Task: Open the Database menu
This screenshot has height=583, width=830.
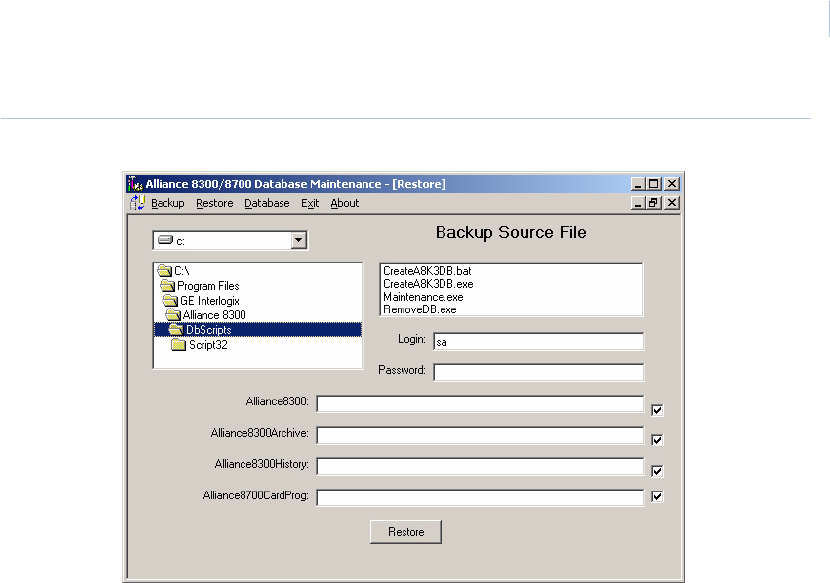Action: [267, 203]
